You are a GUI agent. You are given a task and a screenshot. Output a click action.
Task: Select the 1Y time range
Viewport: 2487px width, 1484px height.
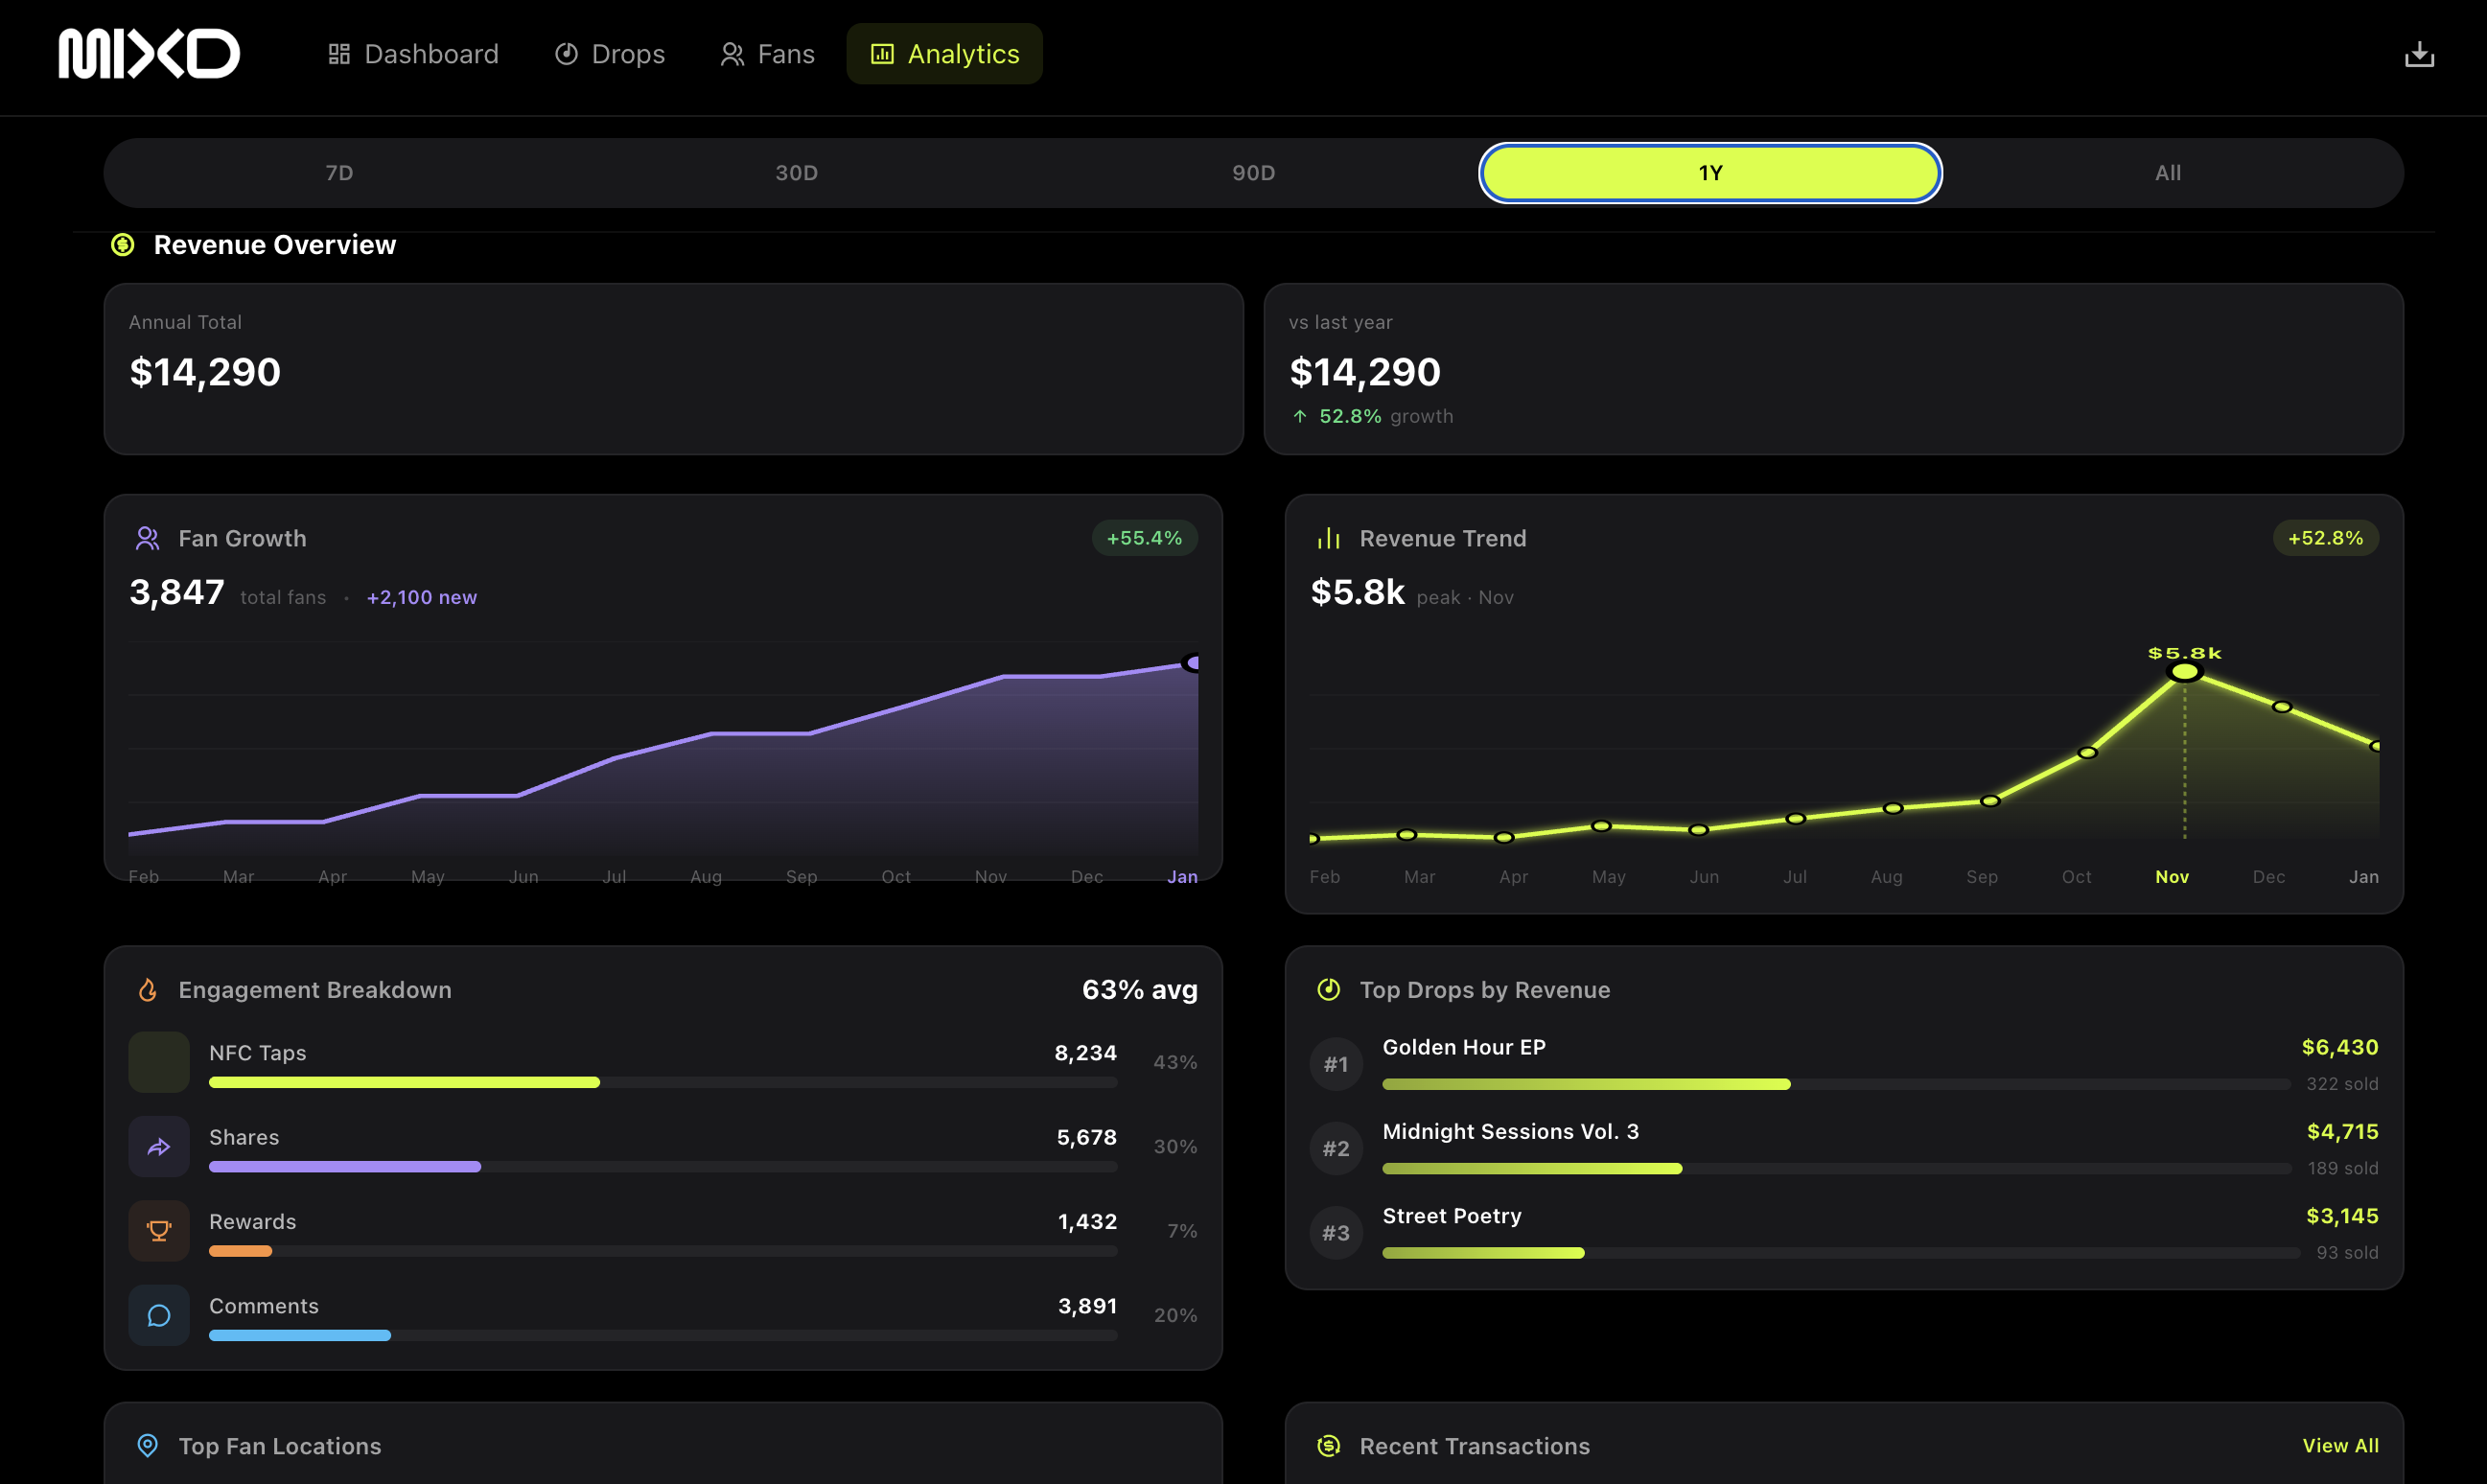[1711, 173]
